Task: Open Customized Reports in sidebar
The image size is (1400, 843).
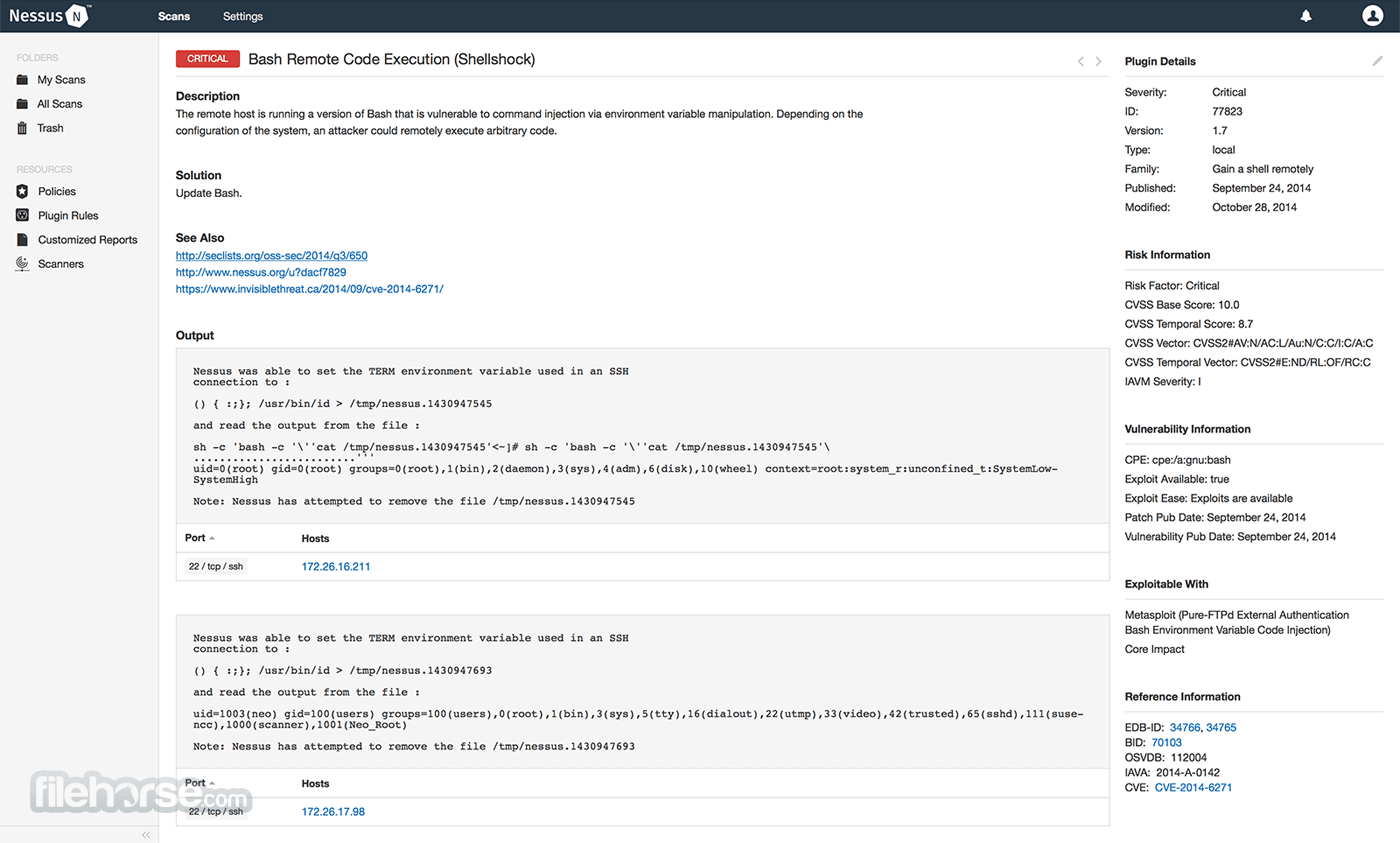Action: [88, 240]
